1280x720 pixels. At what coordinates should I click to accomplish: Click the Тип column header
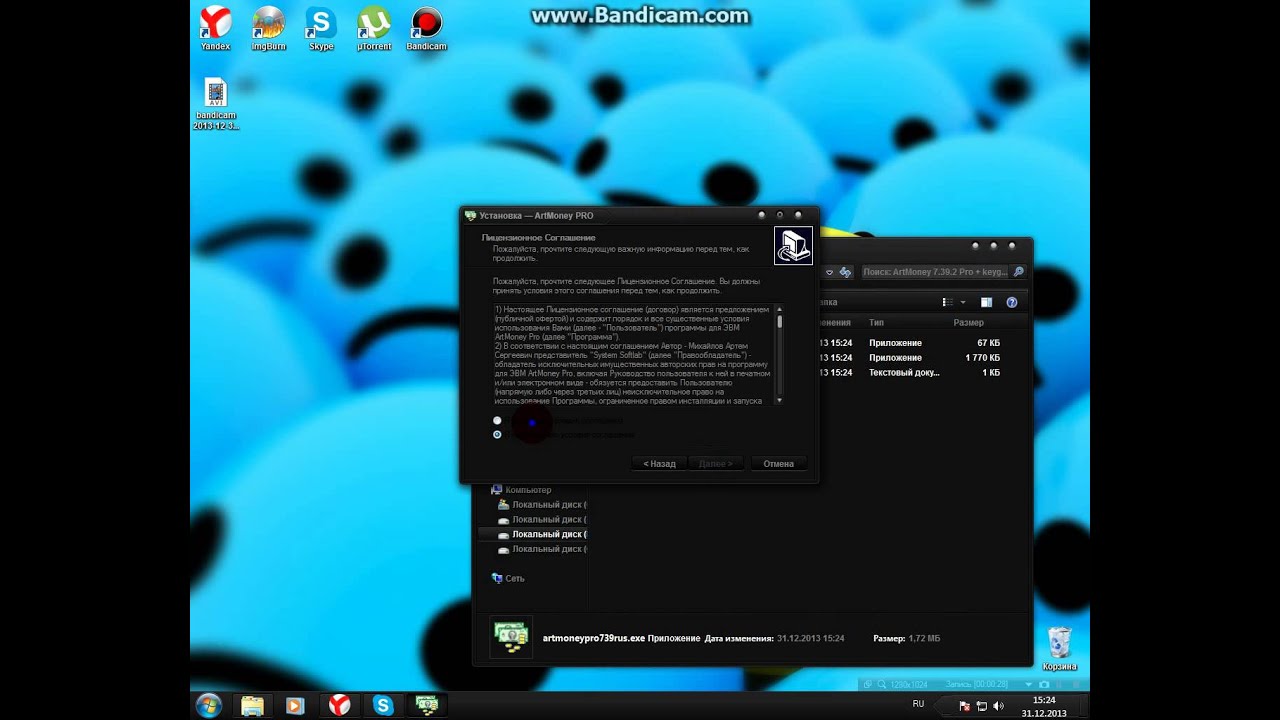pyautogui.click(x=876, y=323)
